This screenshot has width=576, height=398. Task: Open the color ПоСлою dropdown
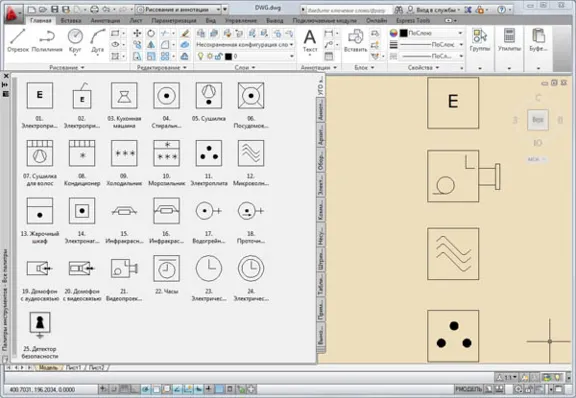click(431, 33)
